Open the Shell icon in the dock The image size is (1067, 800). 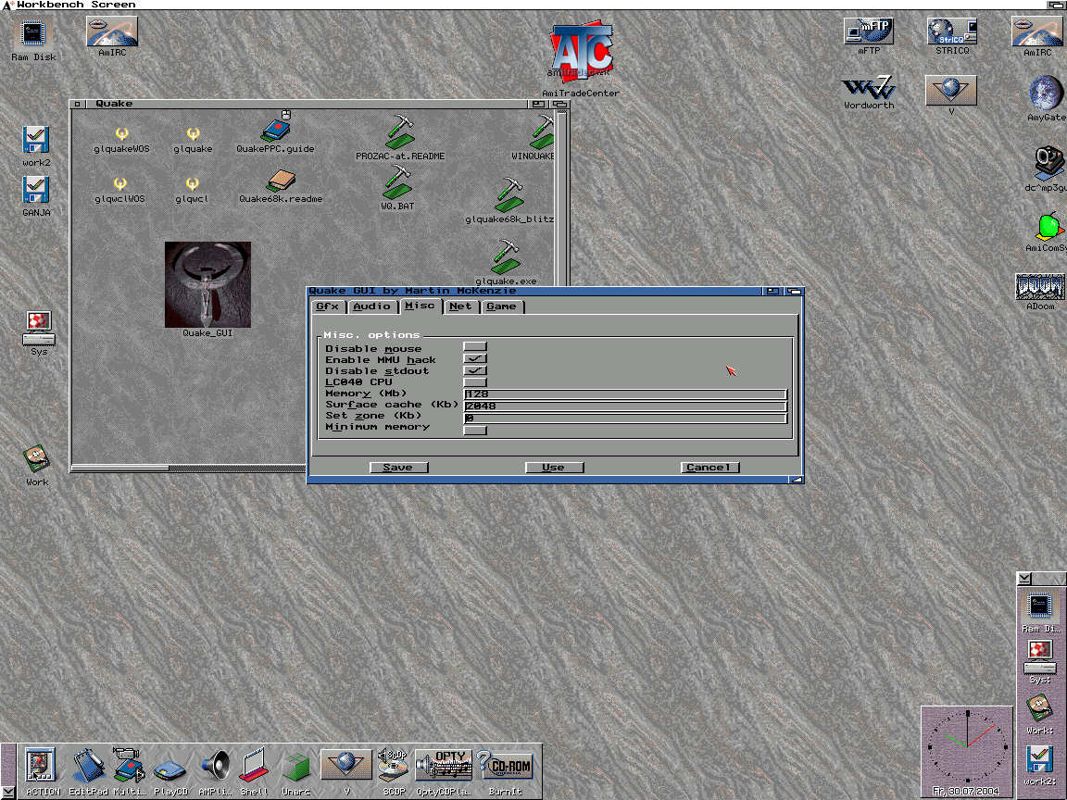(253, 767)
